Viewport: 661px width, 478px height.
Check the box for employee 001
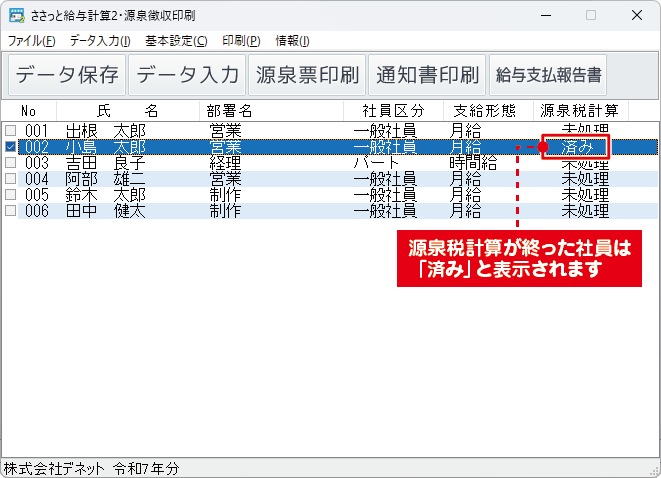tap(10, 131)
